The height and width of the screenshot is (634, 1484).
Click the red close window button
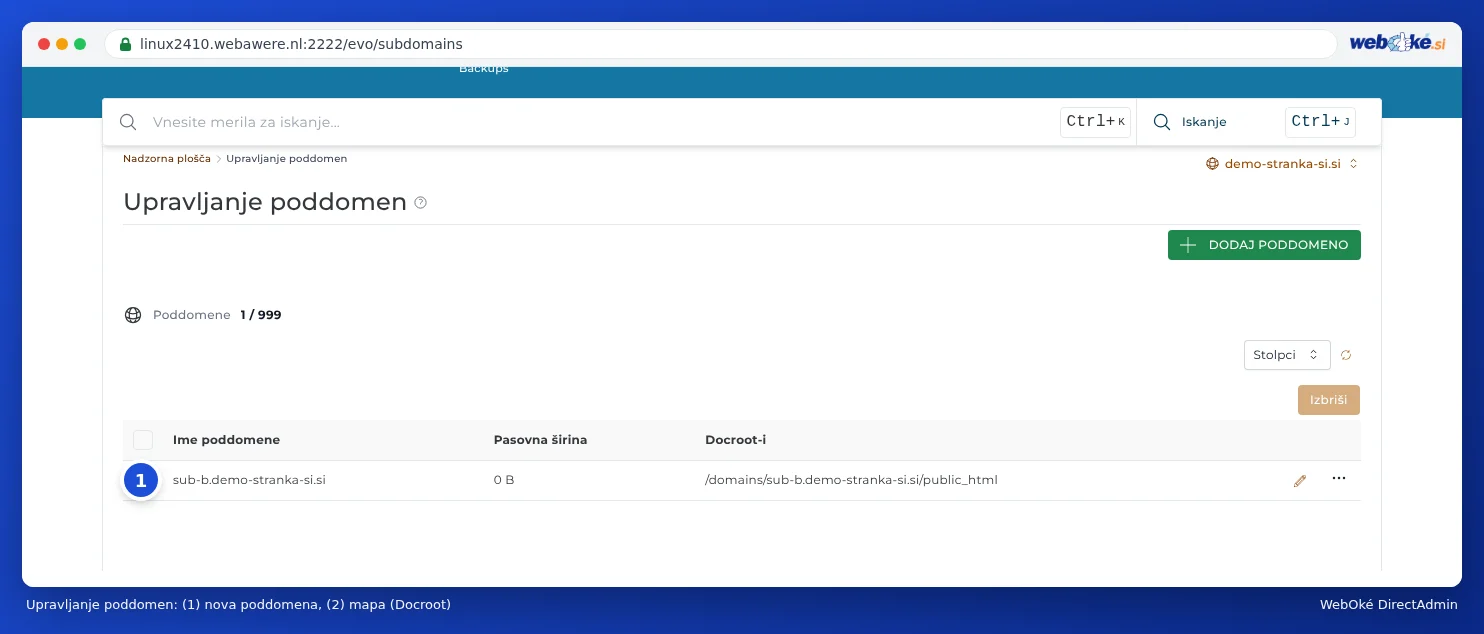44,44
